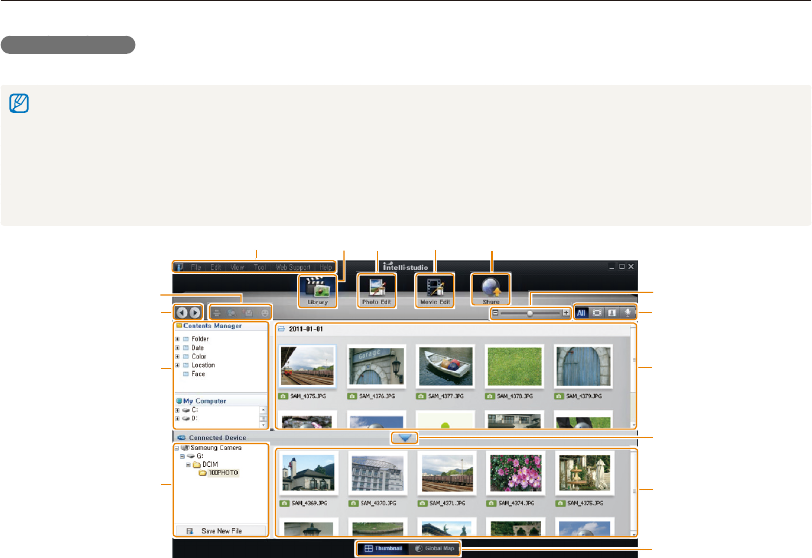The height and width of the screenshot is (558, 812).
Task: Open the Help menu
Action: [x=326, y=268]
